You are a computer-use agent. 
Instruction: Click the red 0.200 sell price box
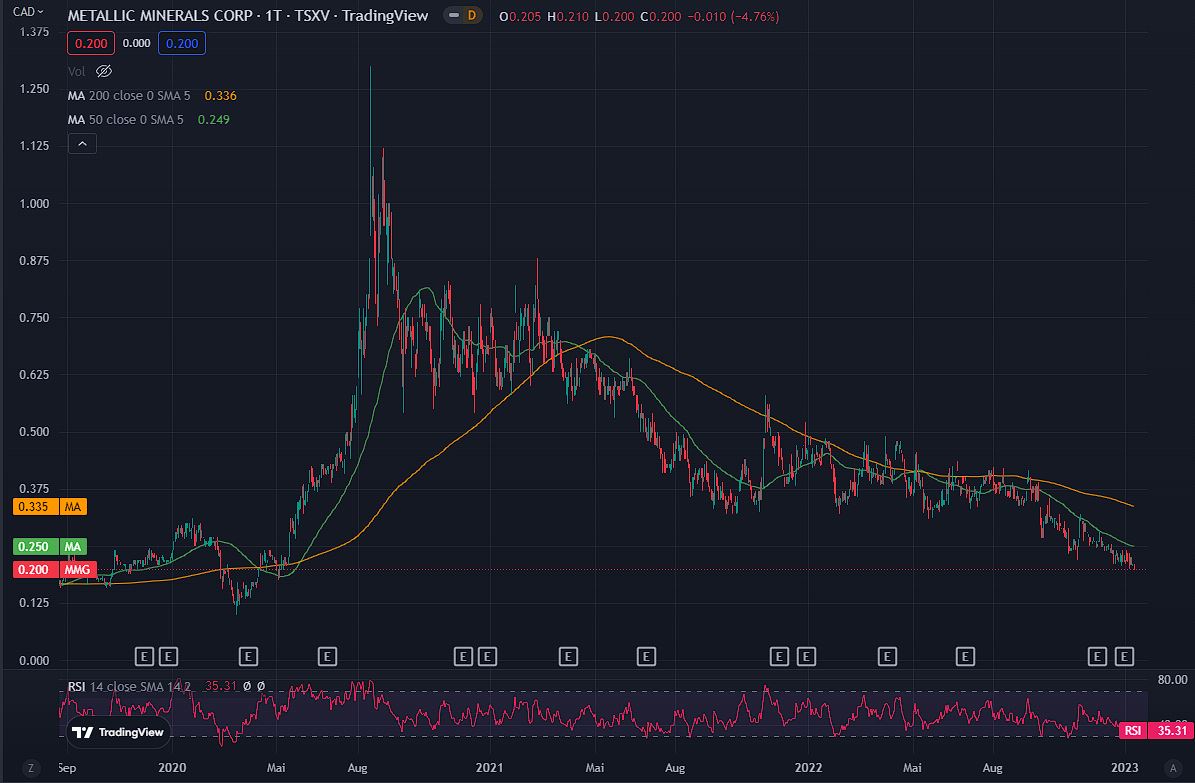tap(91, 43)
